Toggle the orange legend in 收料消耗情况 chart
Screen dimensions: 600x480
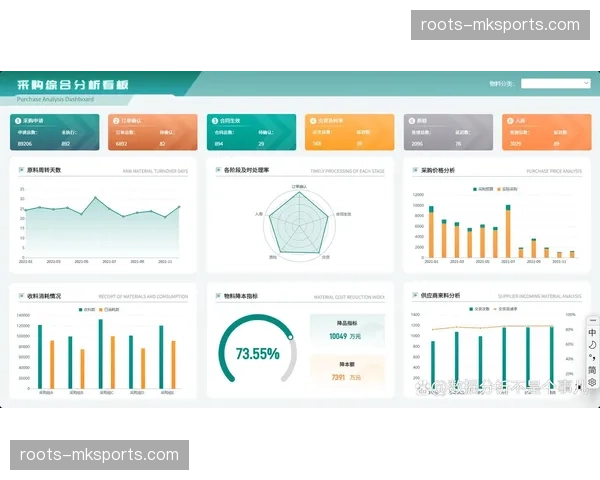[x=106, y=310]
